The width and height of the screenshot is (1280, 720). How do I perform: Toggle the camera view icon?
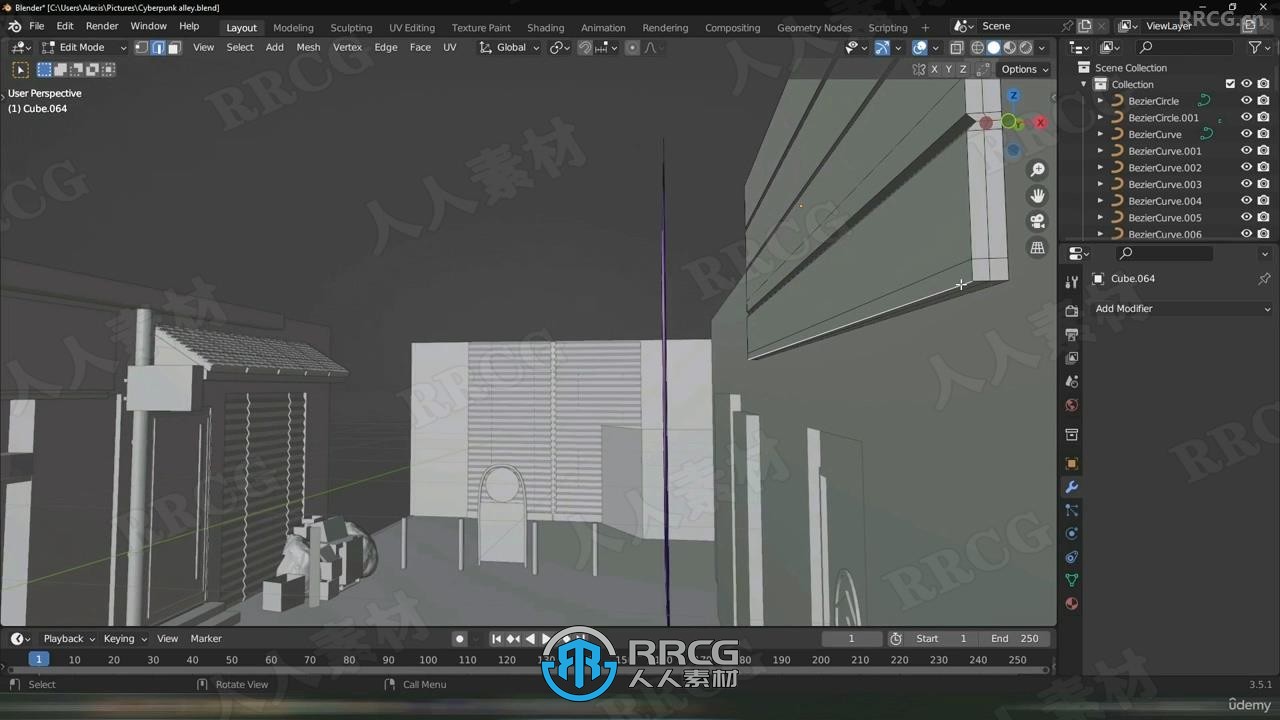(1038, 222)
